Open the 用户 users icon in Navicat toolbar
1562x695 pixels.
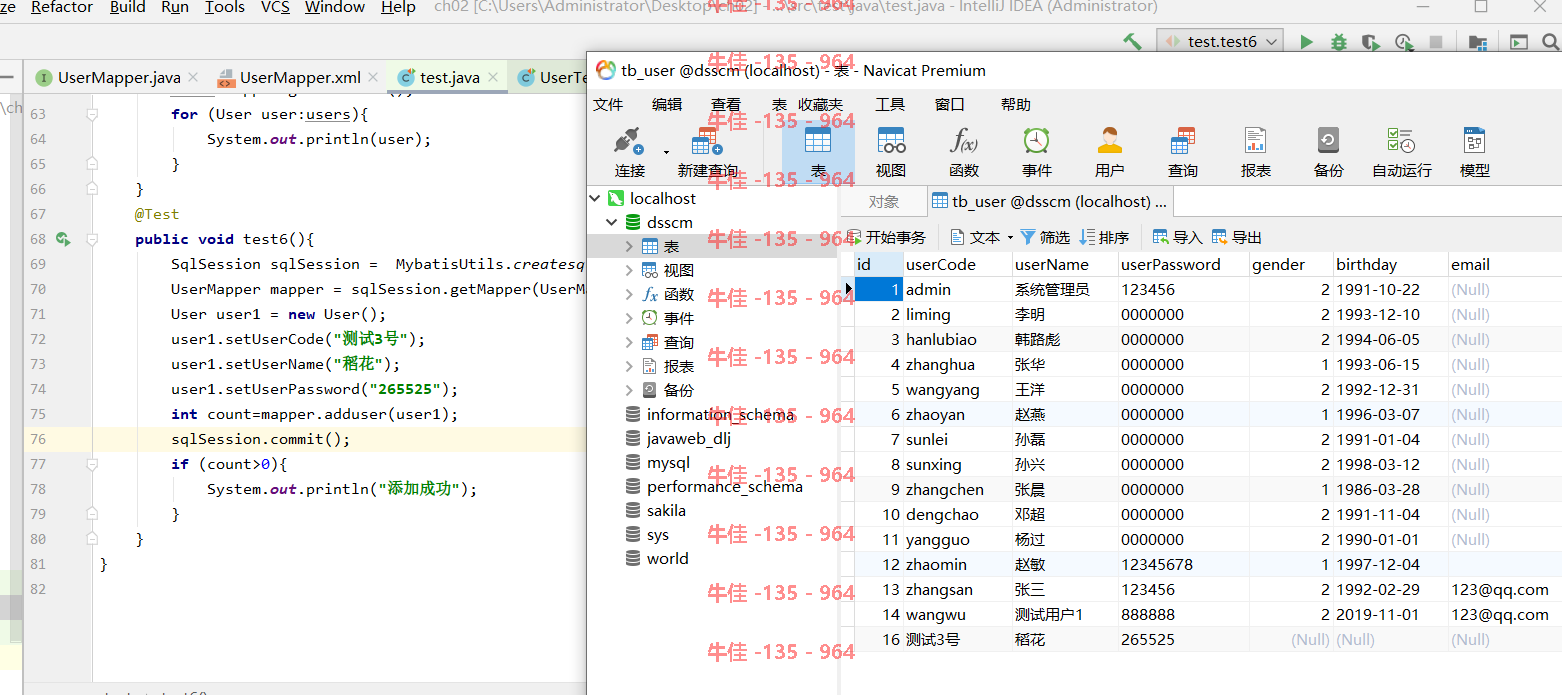click(1109, 140)
